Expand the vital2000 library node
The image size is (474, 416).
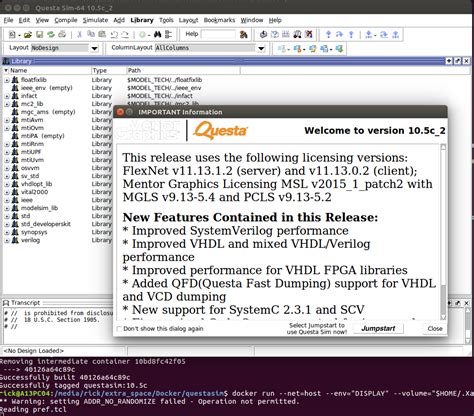click(x=7, y=192)
